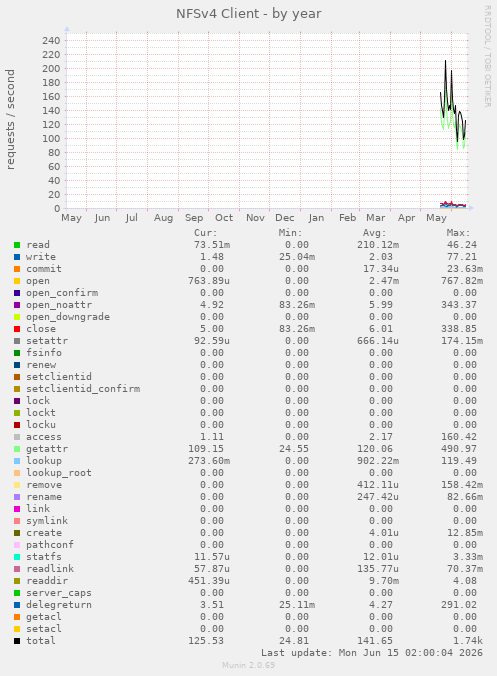Click the server_caps legend label

pyautogui.click(x=59, y=593)
